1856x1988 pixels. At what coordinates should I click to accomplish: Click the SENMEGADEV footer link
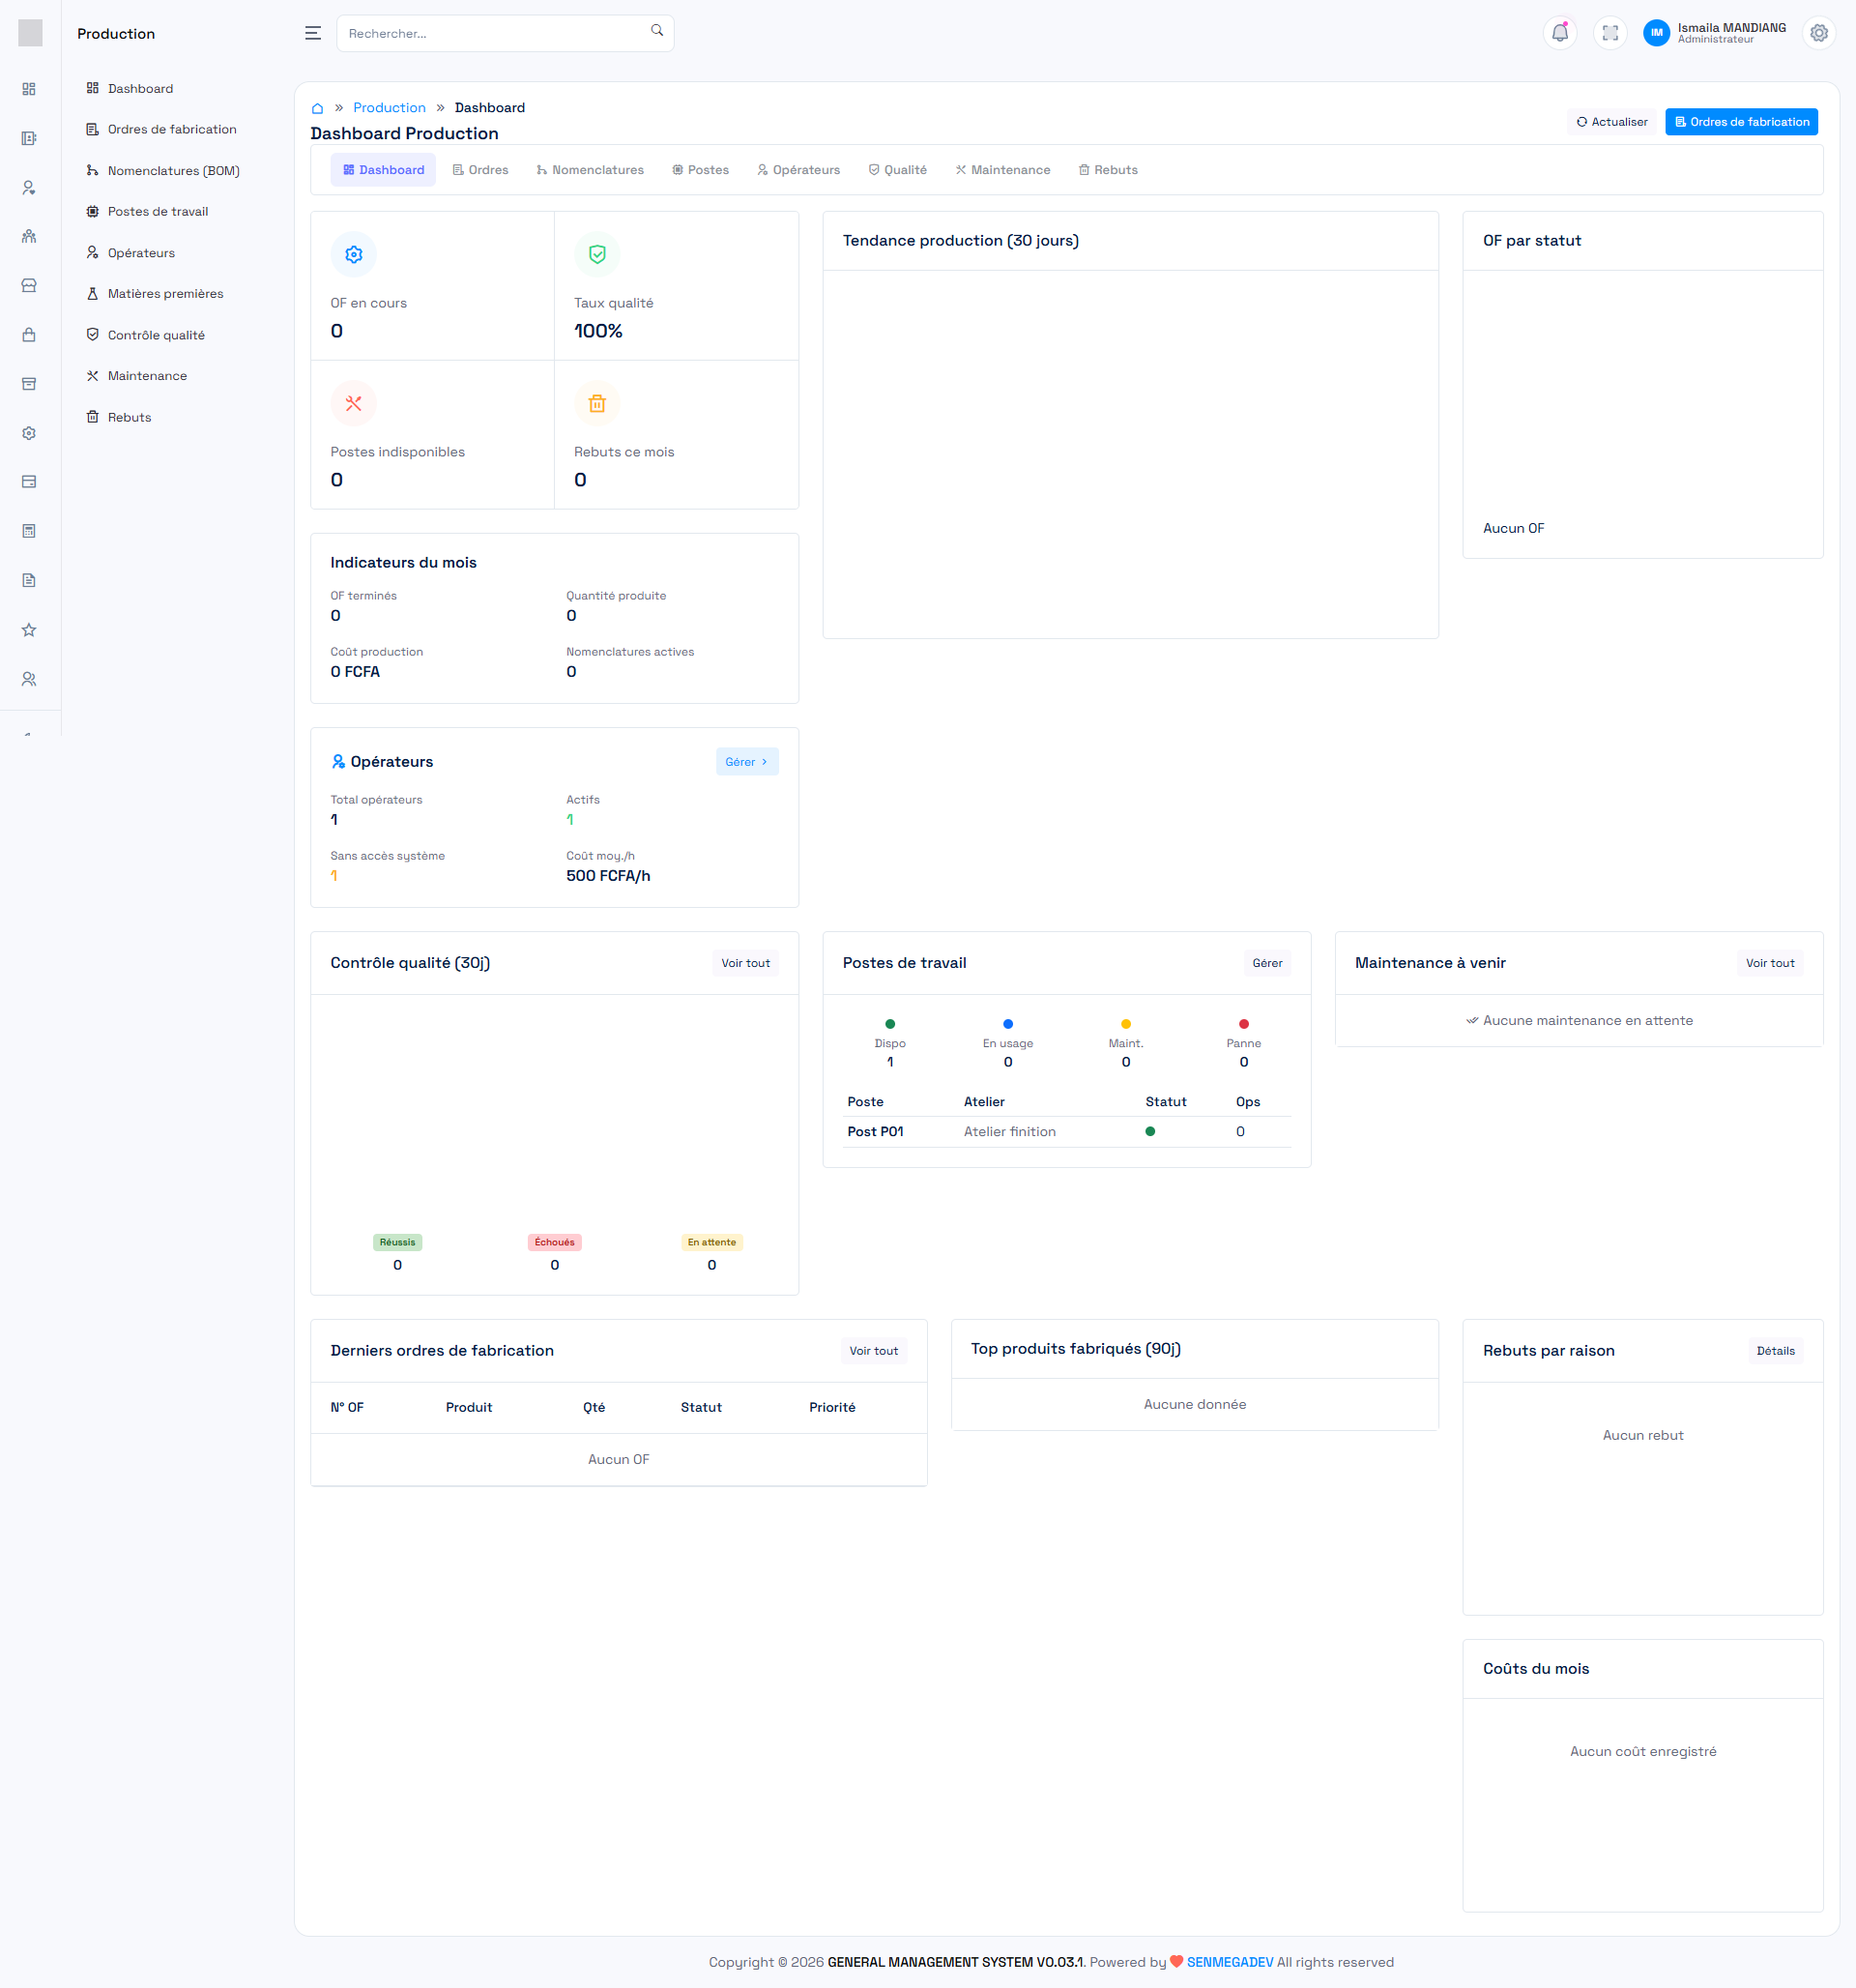(x=1229, y=1962)
